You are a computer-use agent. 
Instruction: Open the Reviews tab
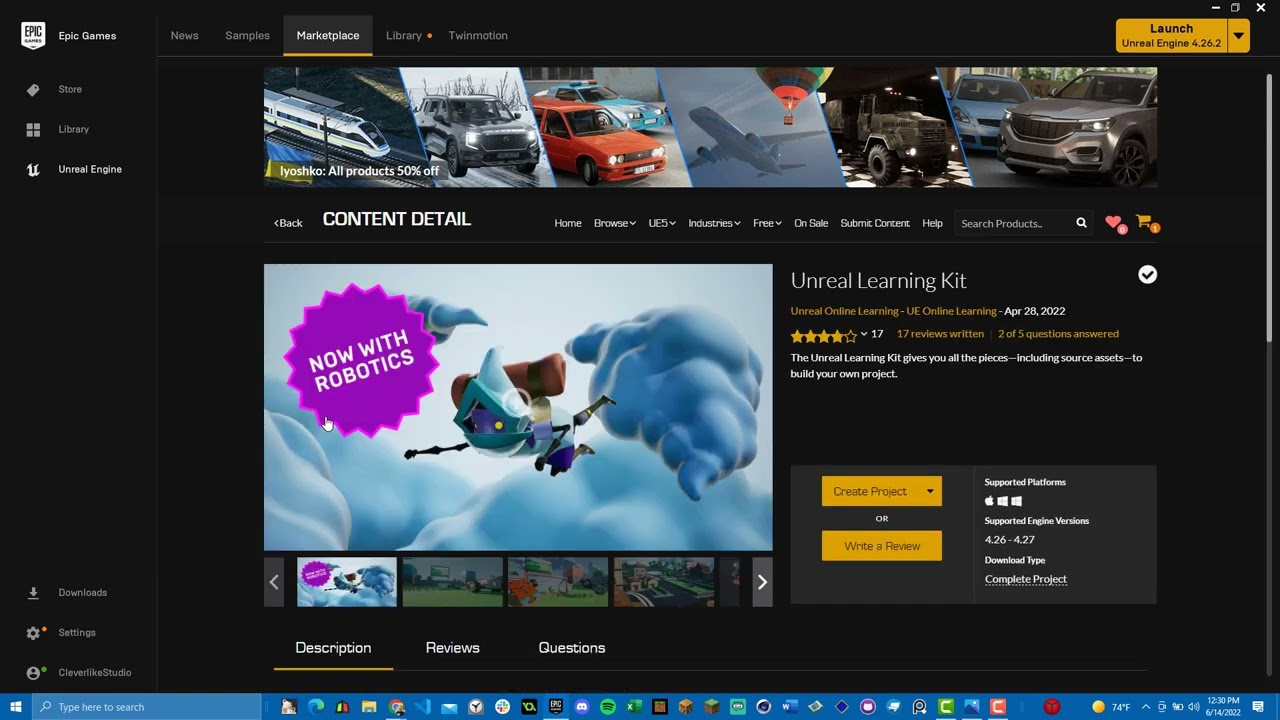[x=452, y=648]
